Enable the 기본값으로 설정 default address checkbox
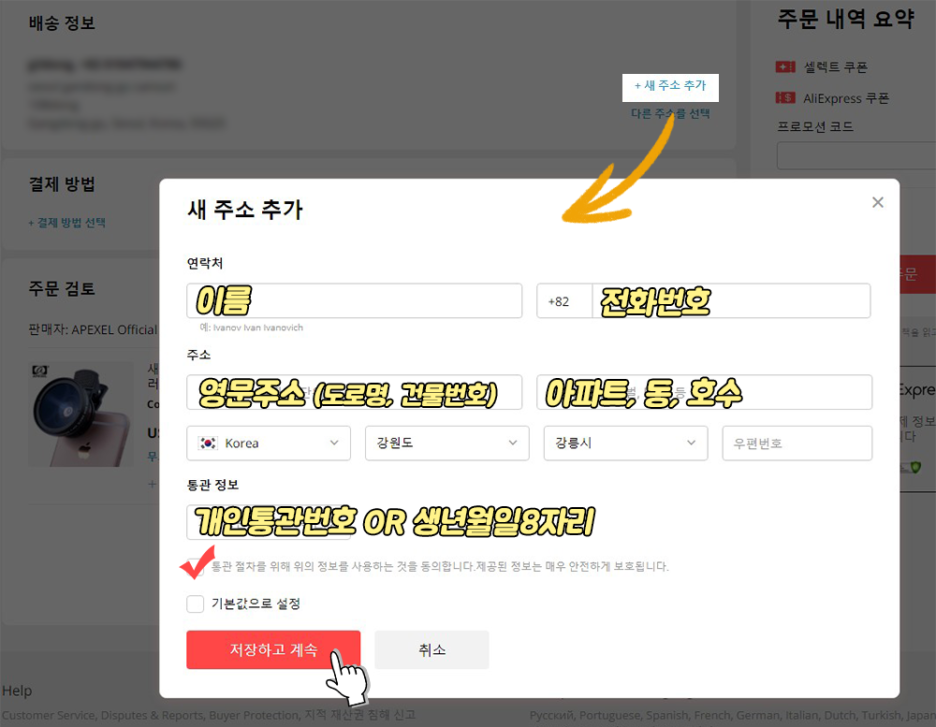This screenshot has width=936, height=727. pos(195,604)
